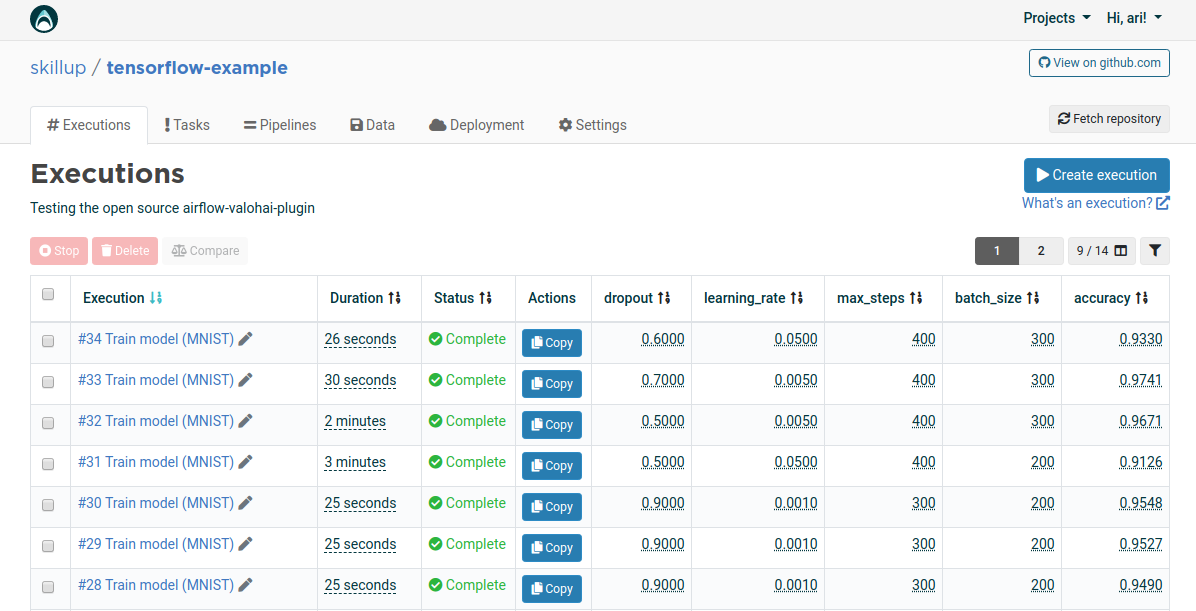Screen dimensions: 1196x611
Task: Sort by batch_size column arrows
Action: pyautogui.click(x=1033, y=298)
